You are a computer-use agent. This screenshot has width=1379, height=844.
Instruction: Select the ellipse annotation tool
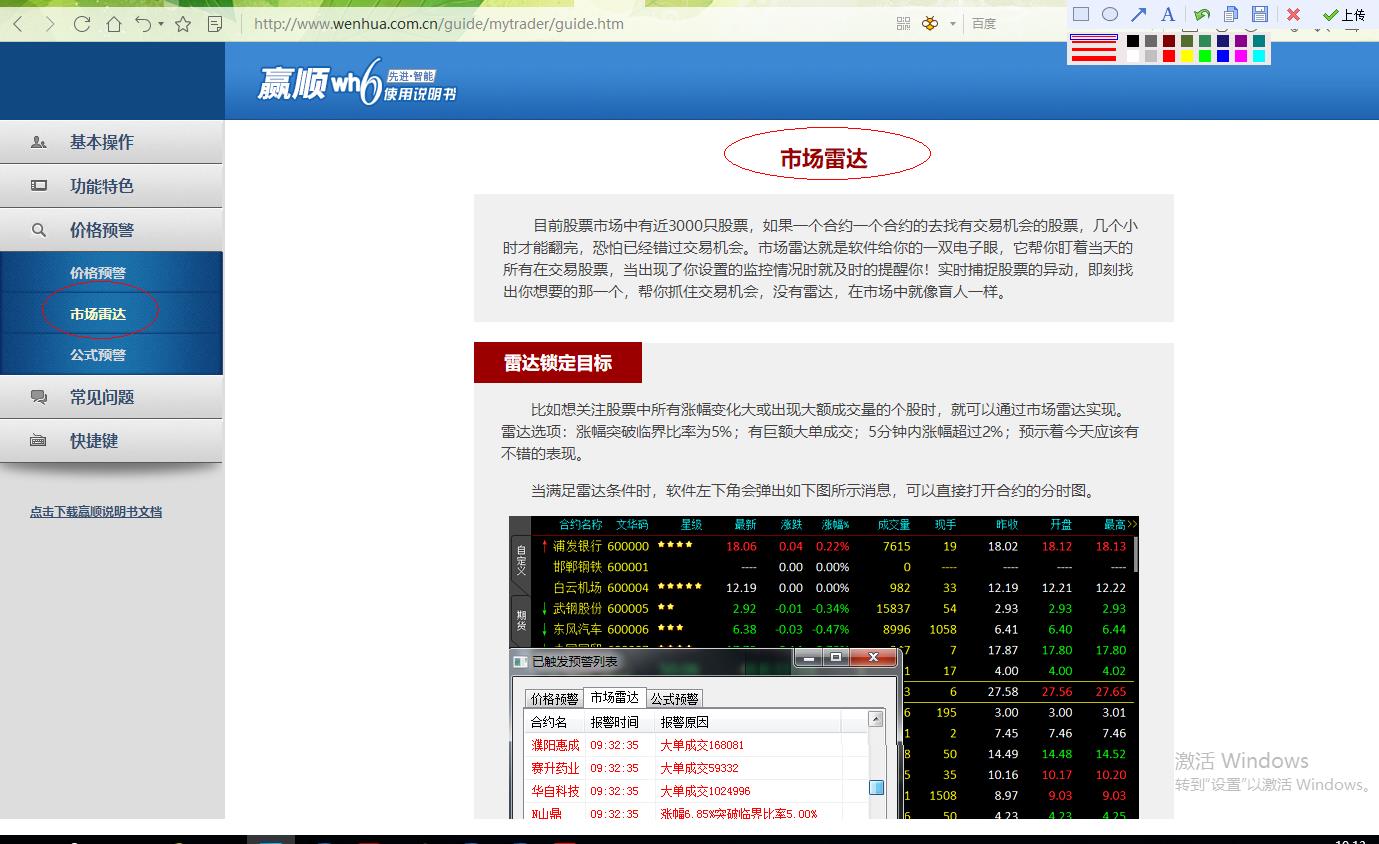pos(1110,14)
